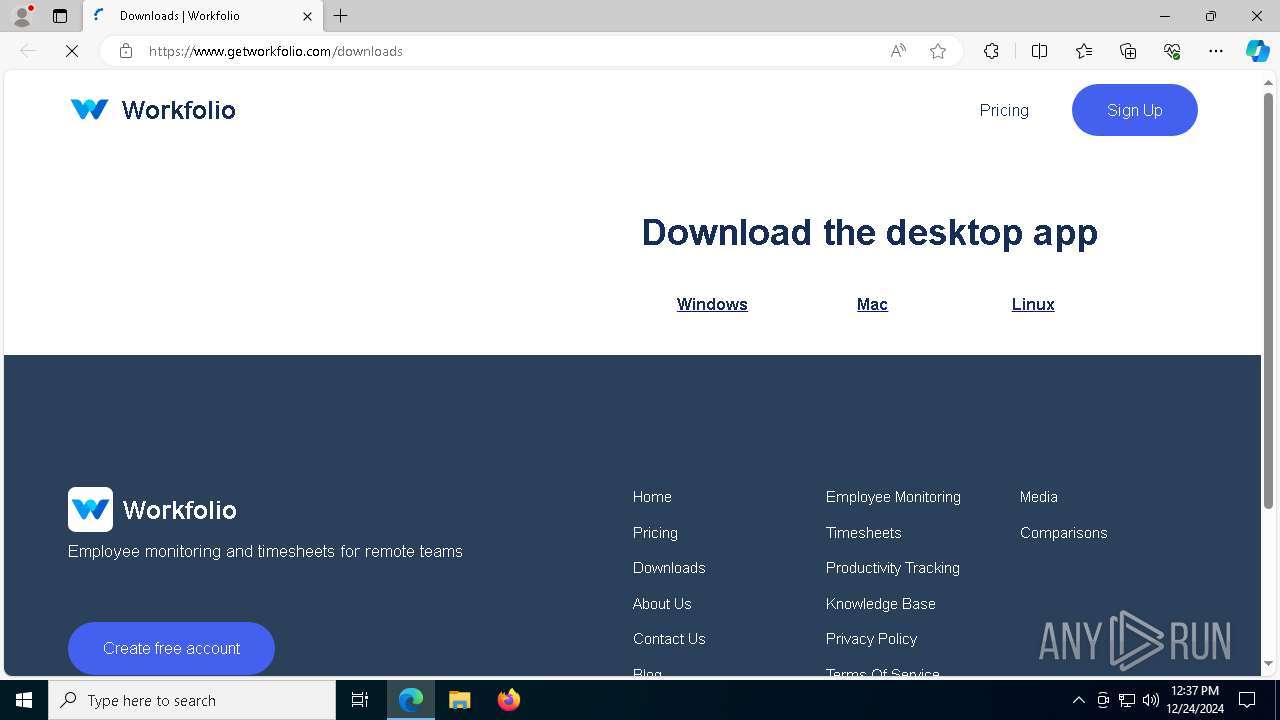Open Browser essentials icon
This screenshot has width=1280, height=720.
tap(1172, 51)
